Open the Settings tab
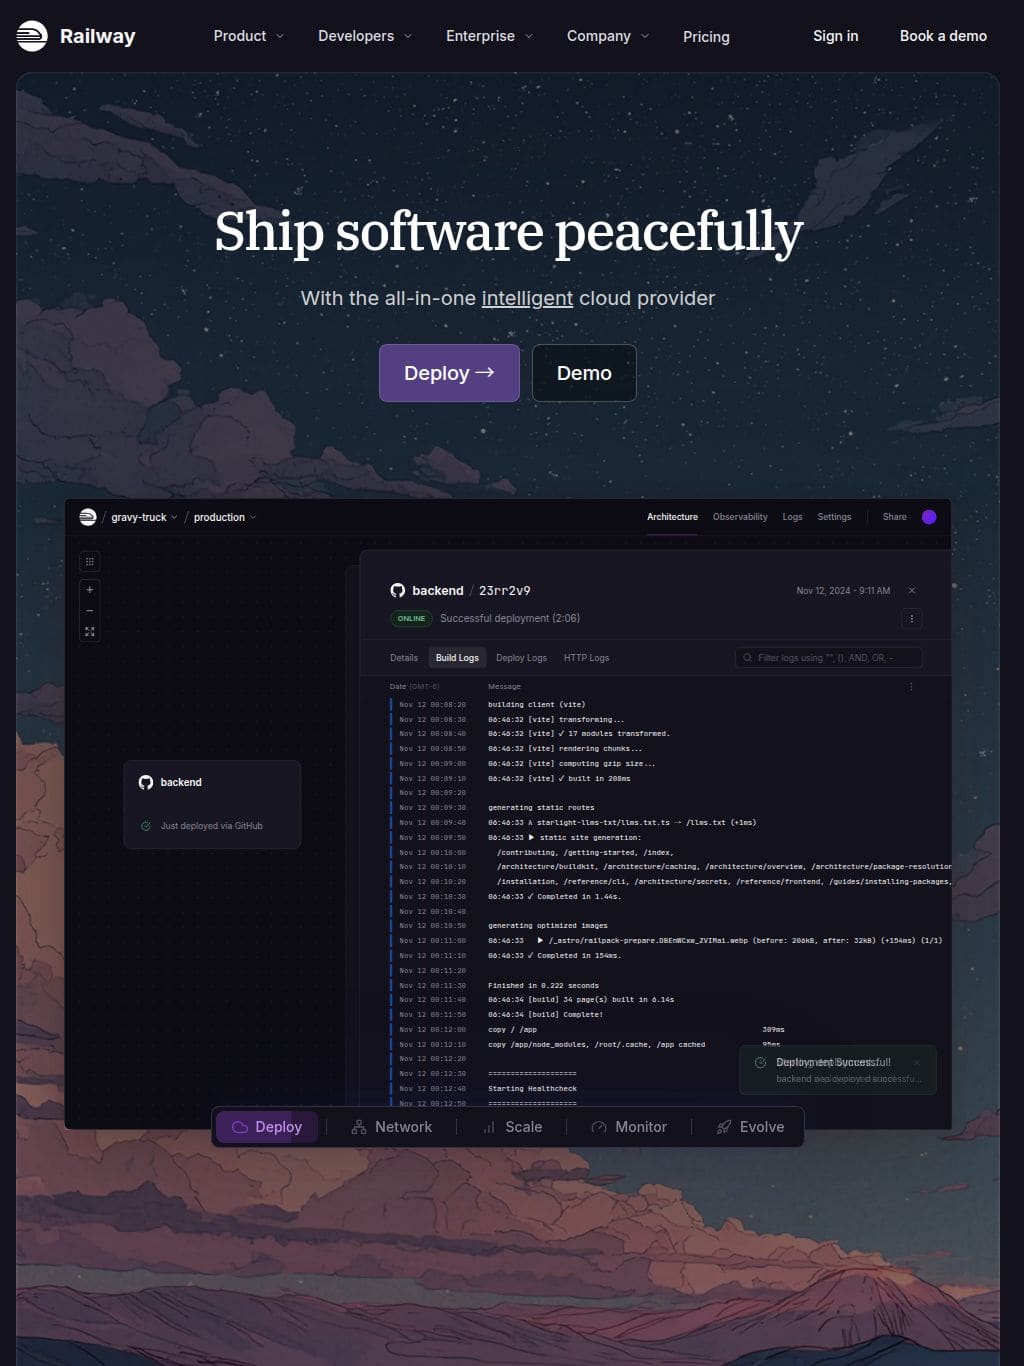The image size is (1024, 1366). pos(834,517)
